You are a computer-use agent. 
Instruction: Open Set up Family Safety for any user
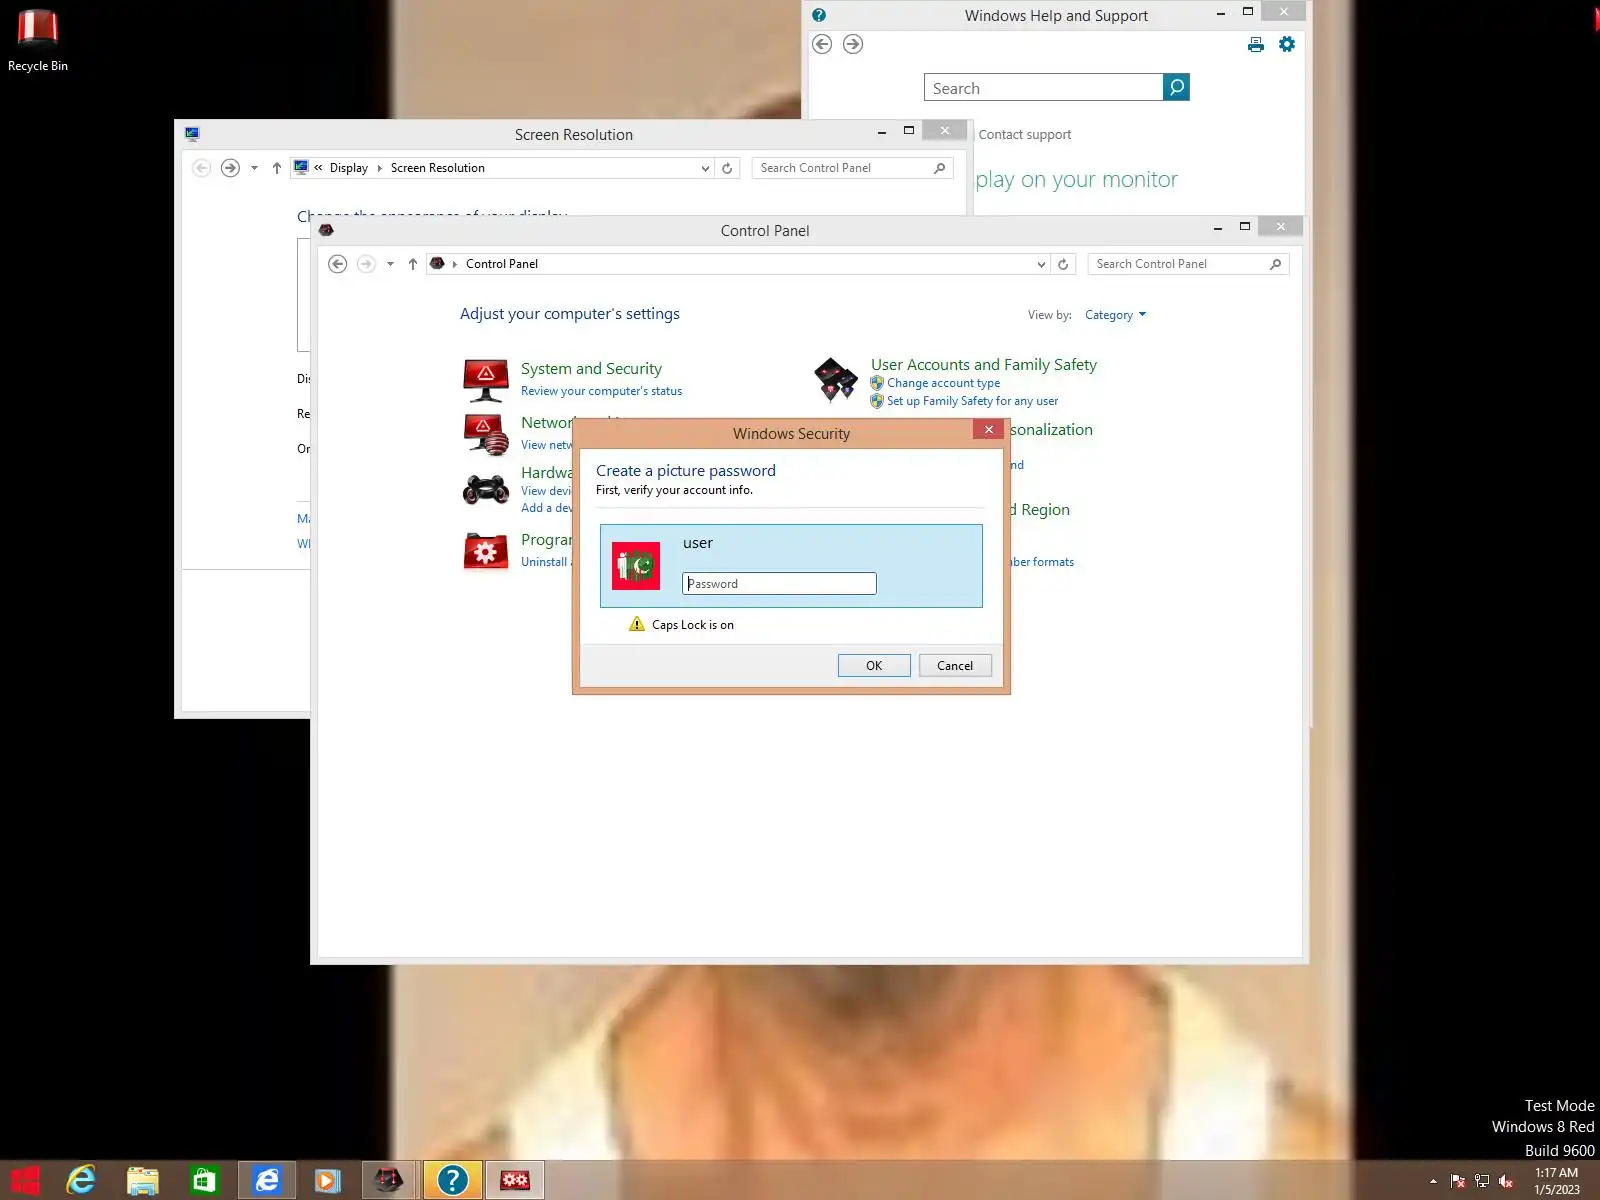pyautogui.click(x=972, y=401)
